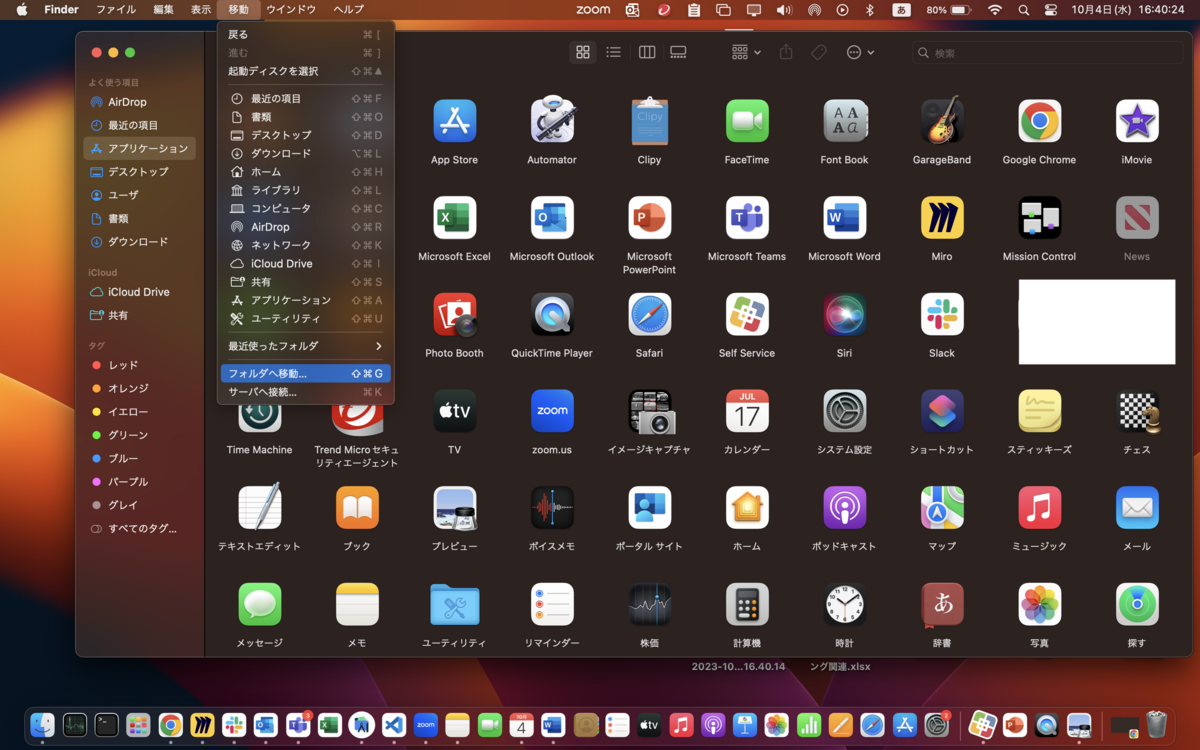
Task: Click the Mission Control icon
Action: tap(1040, 218)
